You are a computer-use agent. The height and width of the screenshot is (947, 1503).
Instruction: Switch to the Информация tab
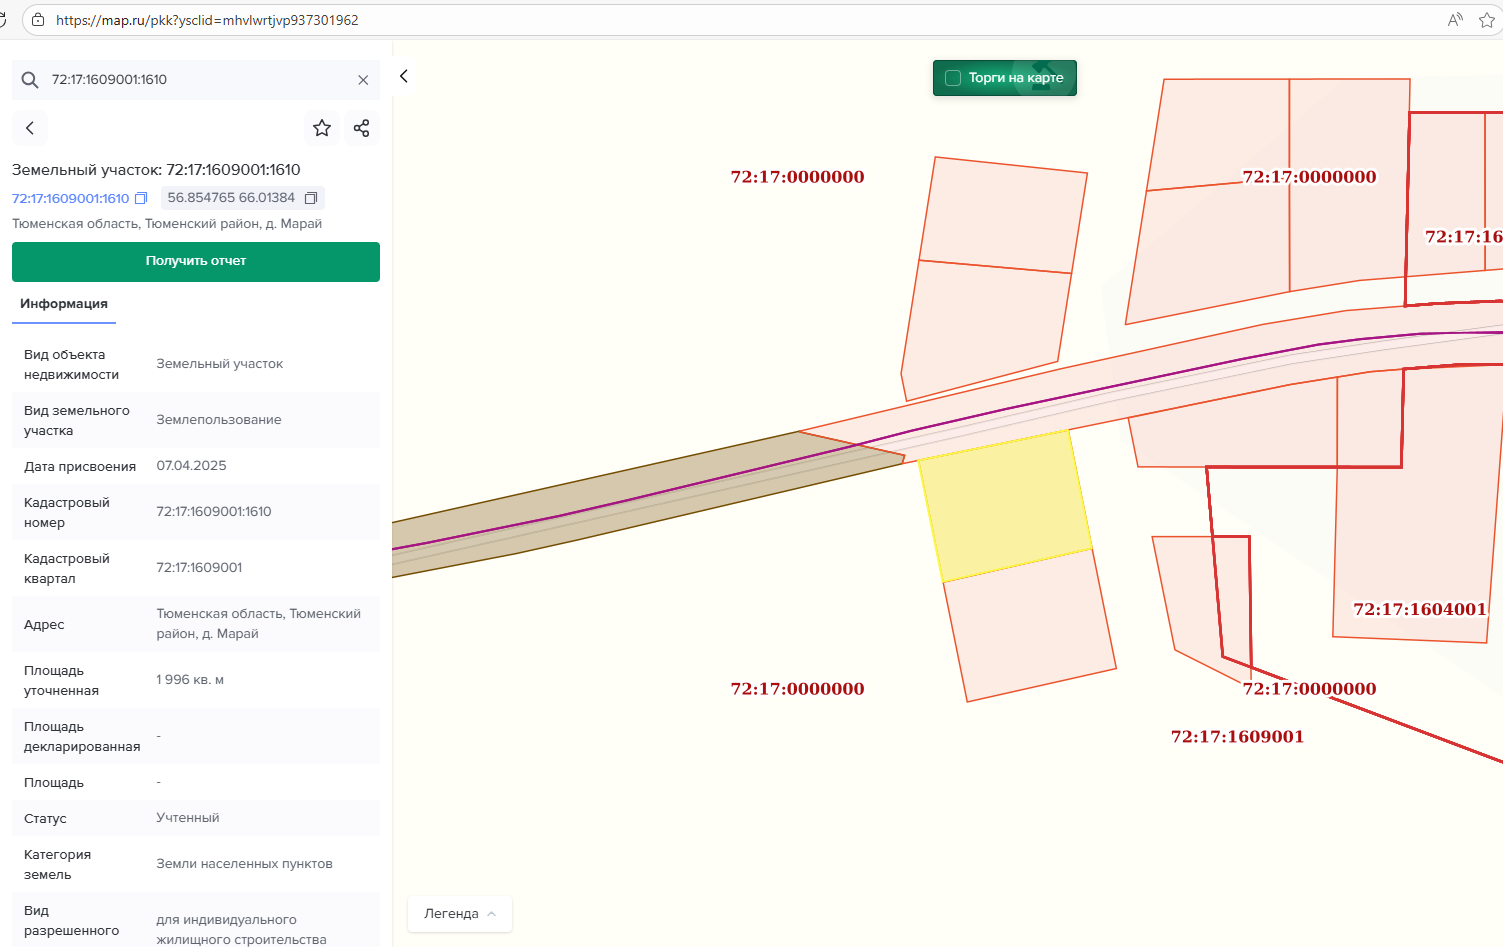pyautogui.click(x=64, y=304)
